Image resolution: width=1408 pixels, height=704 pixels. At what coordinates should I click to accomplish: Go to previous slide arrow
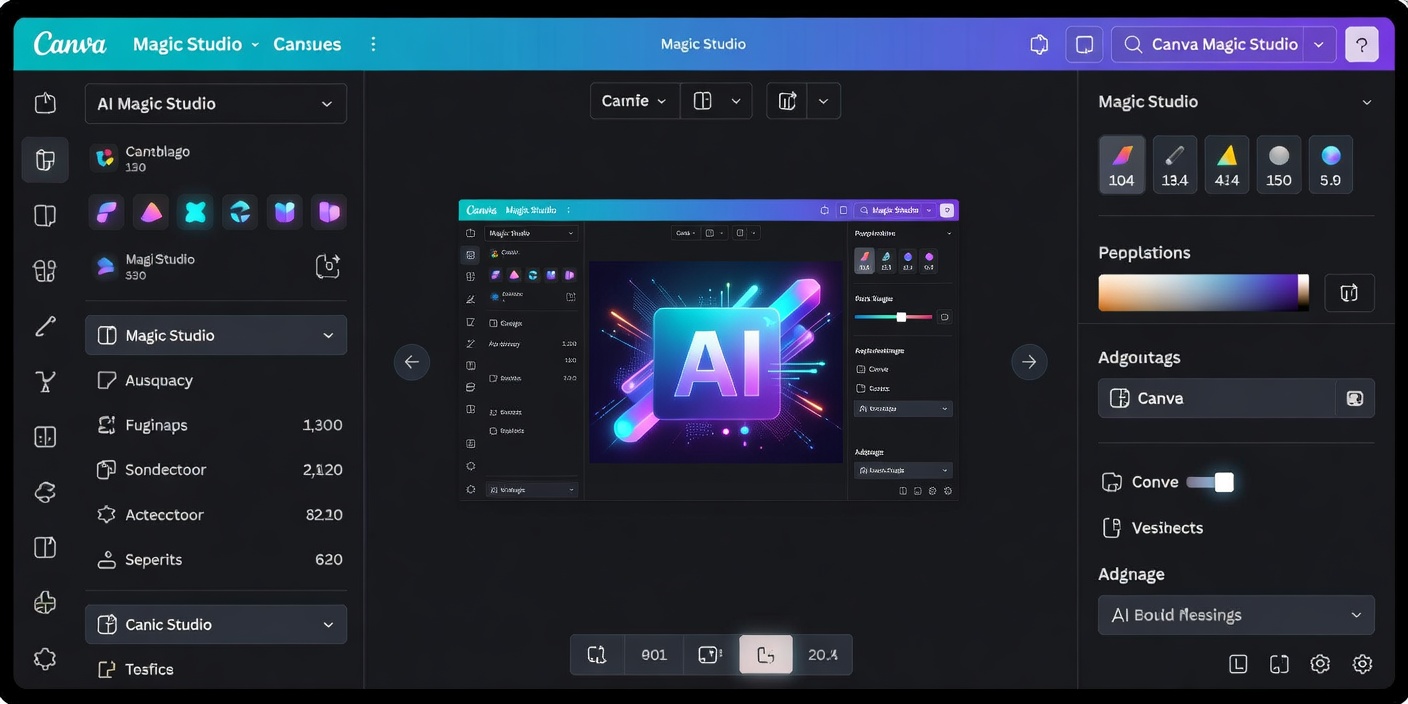[412, 362]
